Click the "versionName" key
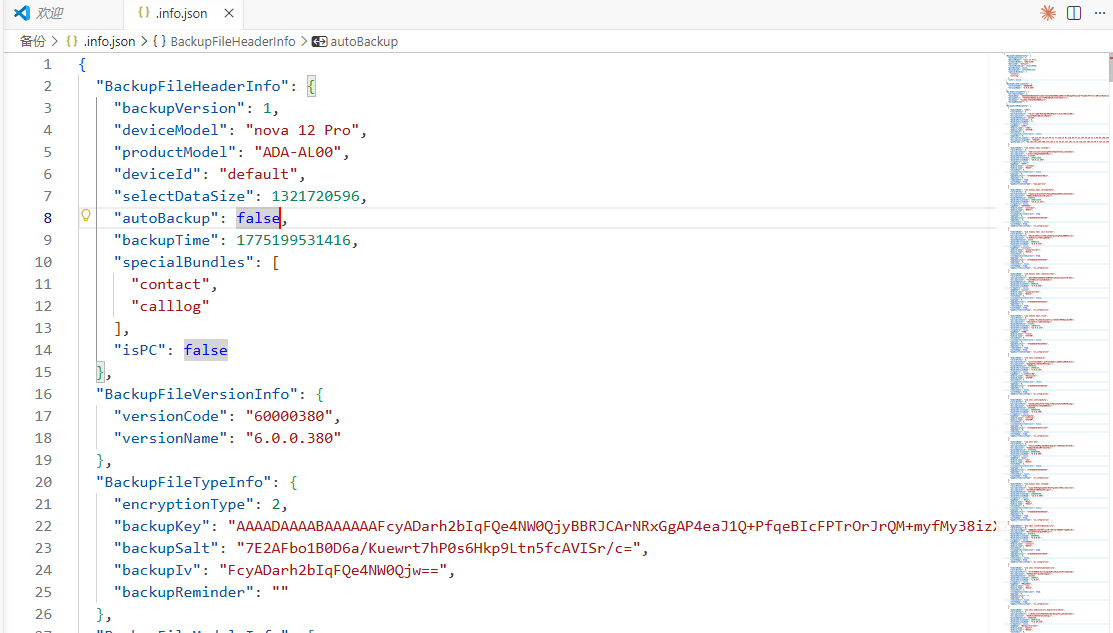The height and width of the screenshot is (633, 1113). tap(170, 438)
